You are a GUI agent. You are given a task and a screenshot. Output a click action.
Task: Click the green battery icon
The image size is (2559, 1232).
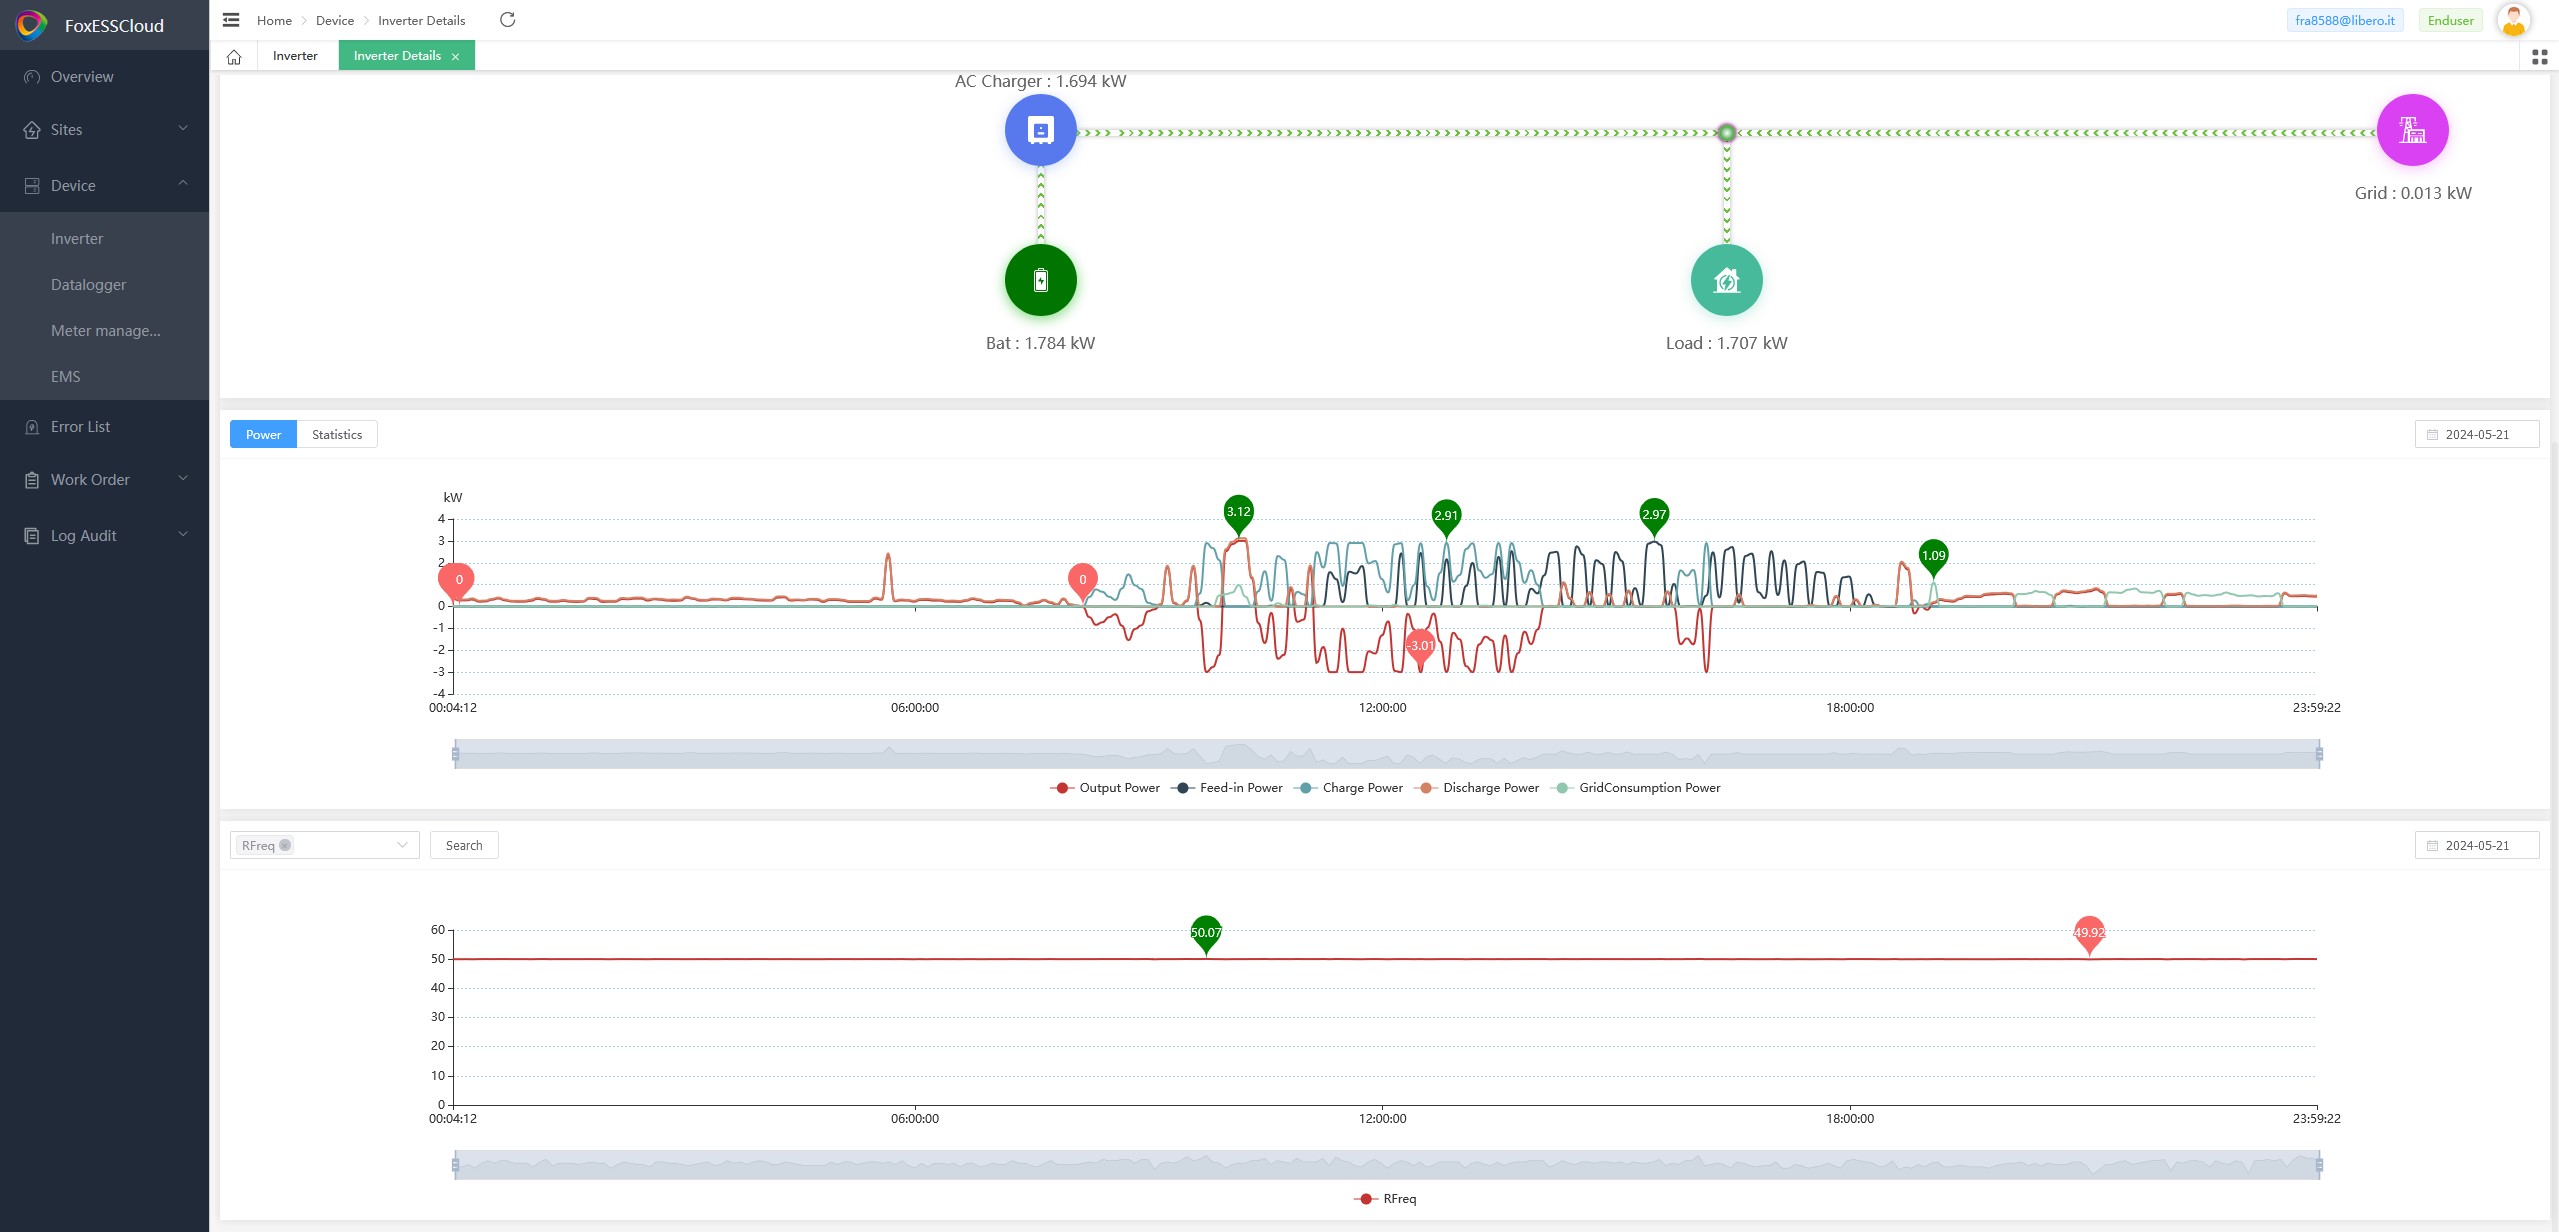[1040, 280]
